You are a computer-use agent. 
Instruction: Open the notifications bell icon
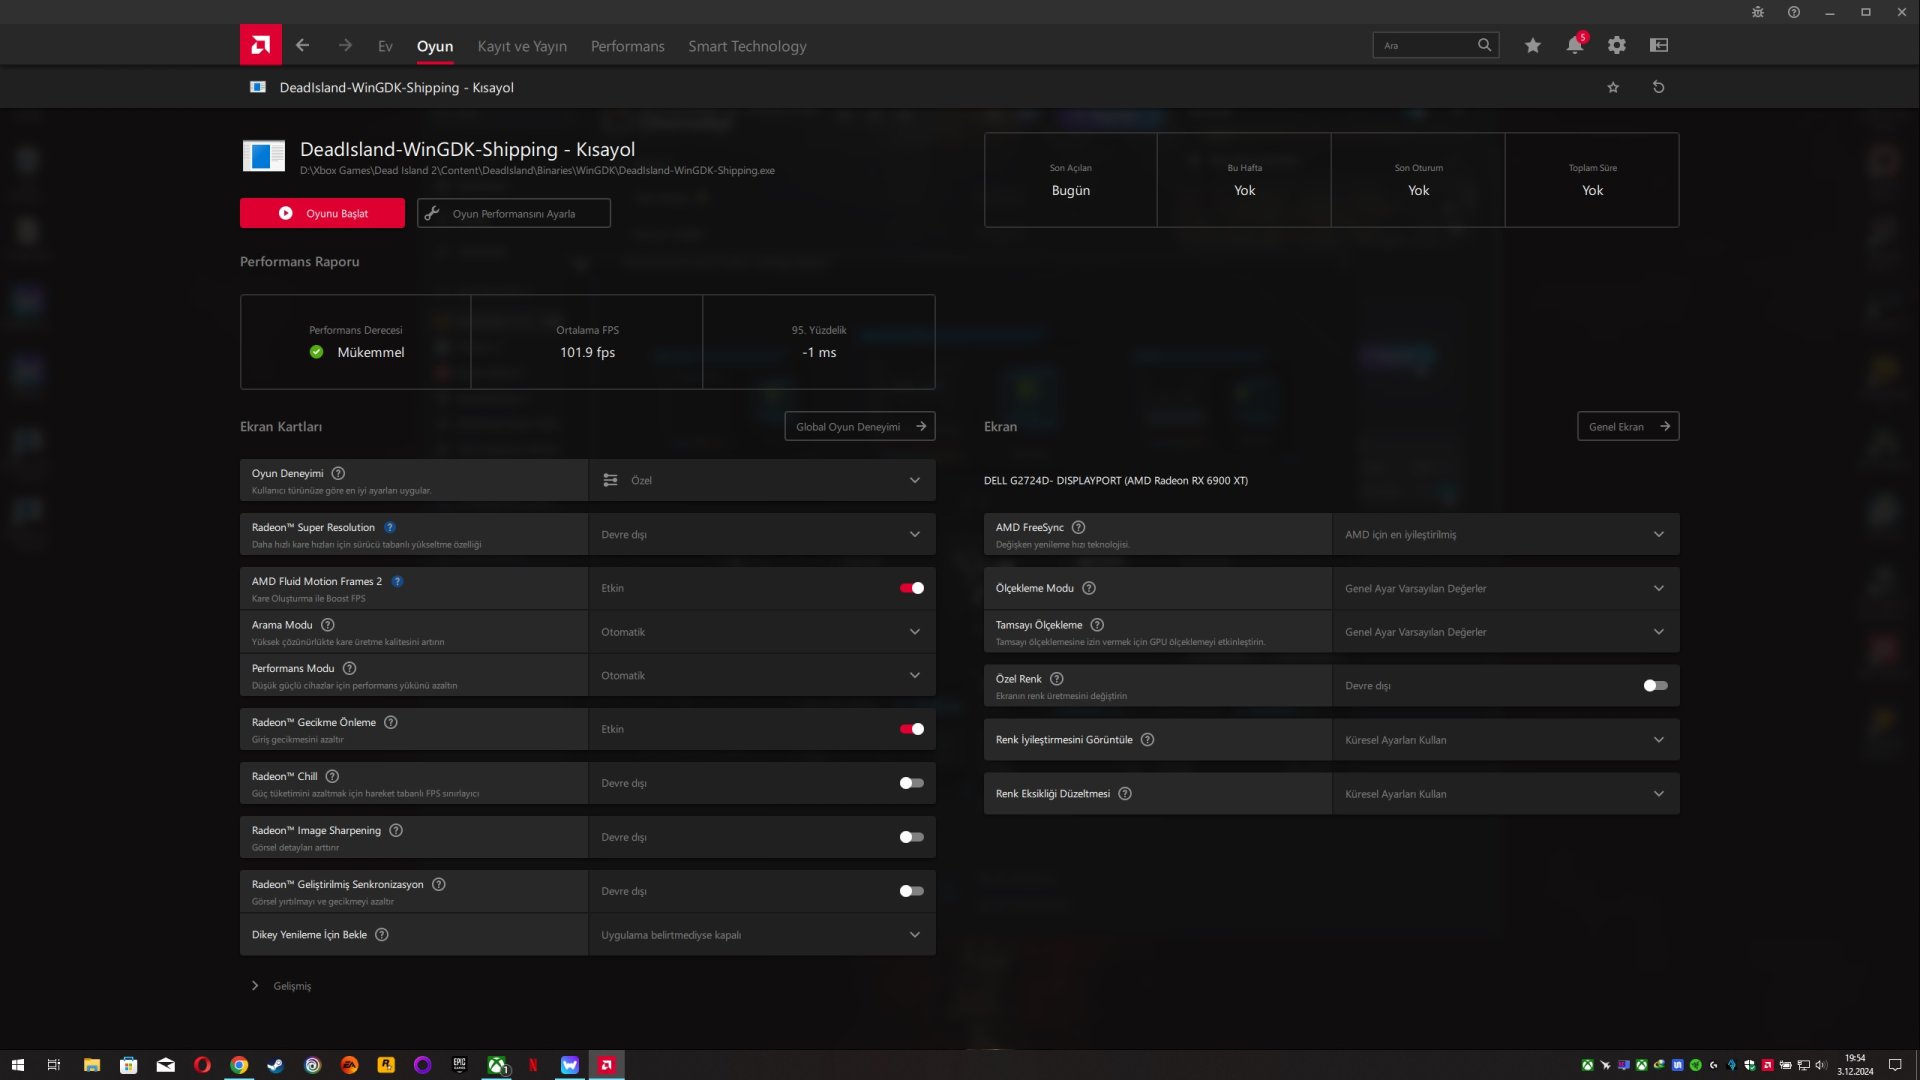click(x=1574, y=45)
